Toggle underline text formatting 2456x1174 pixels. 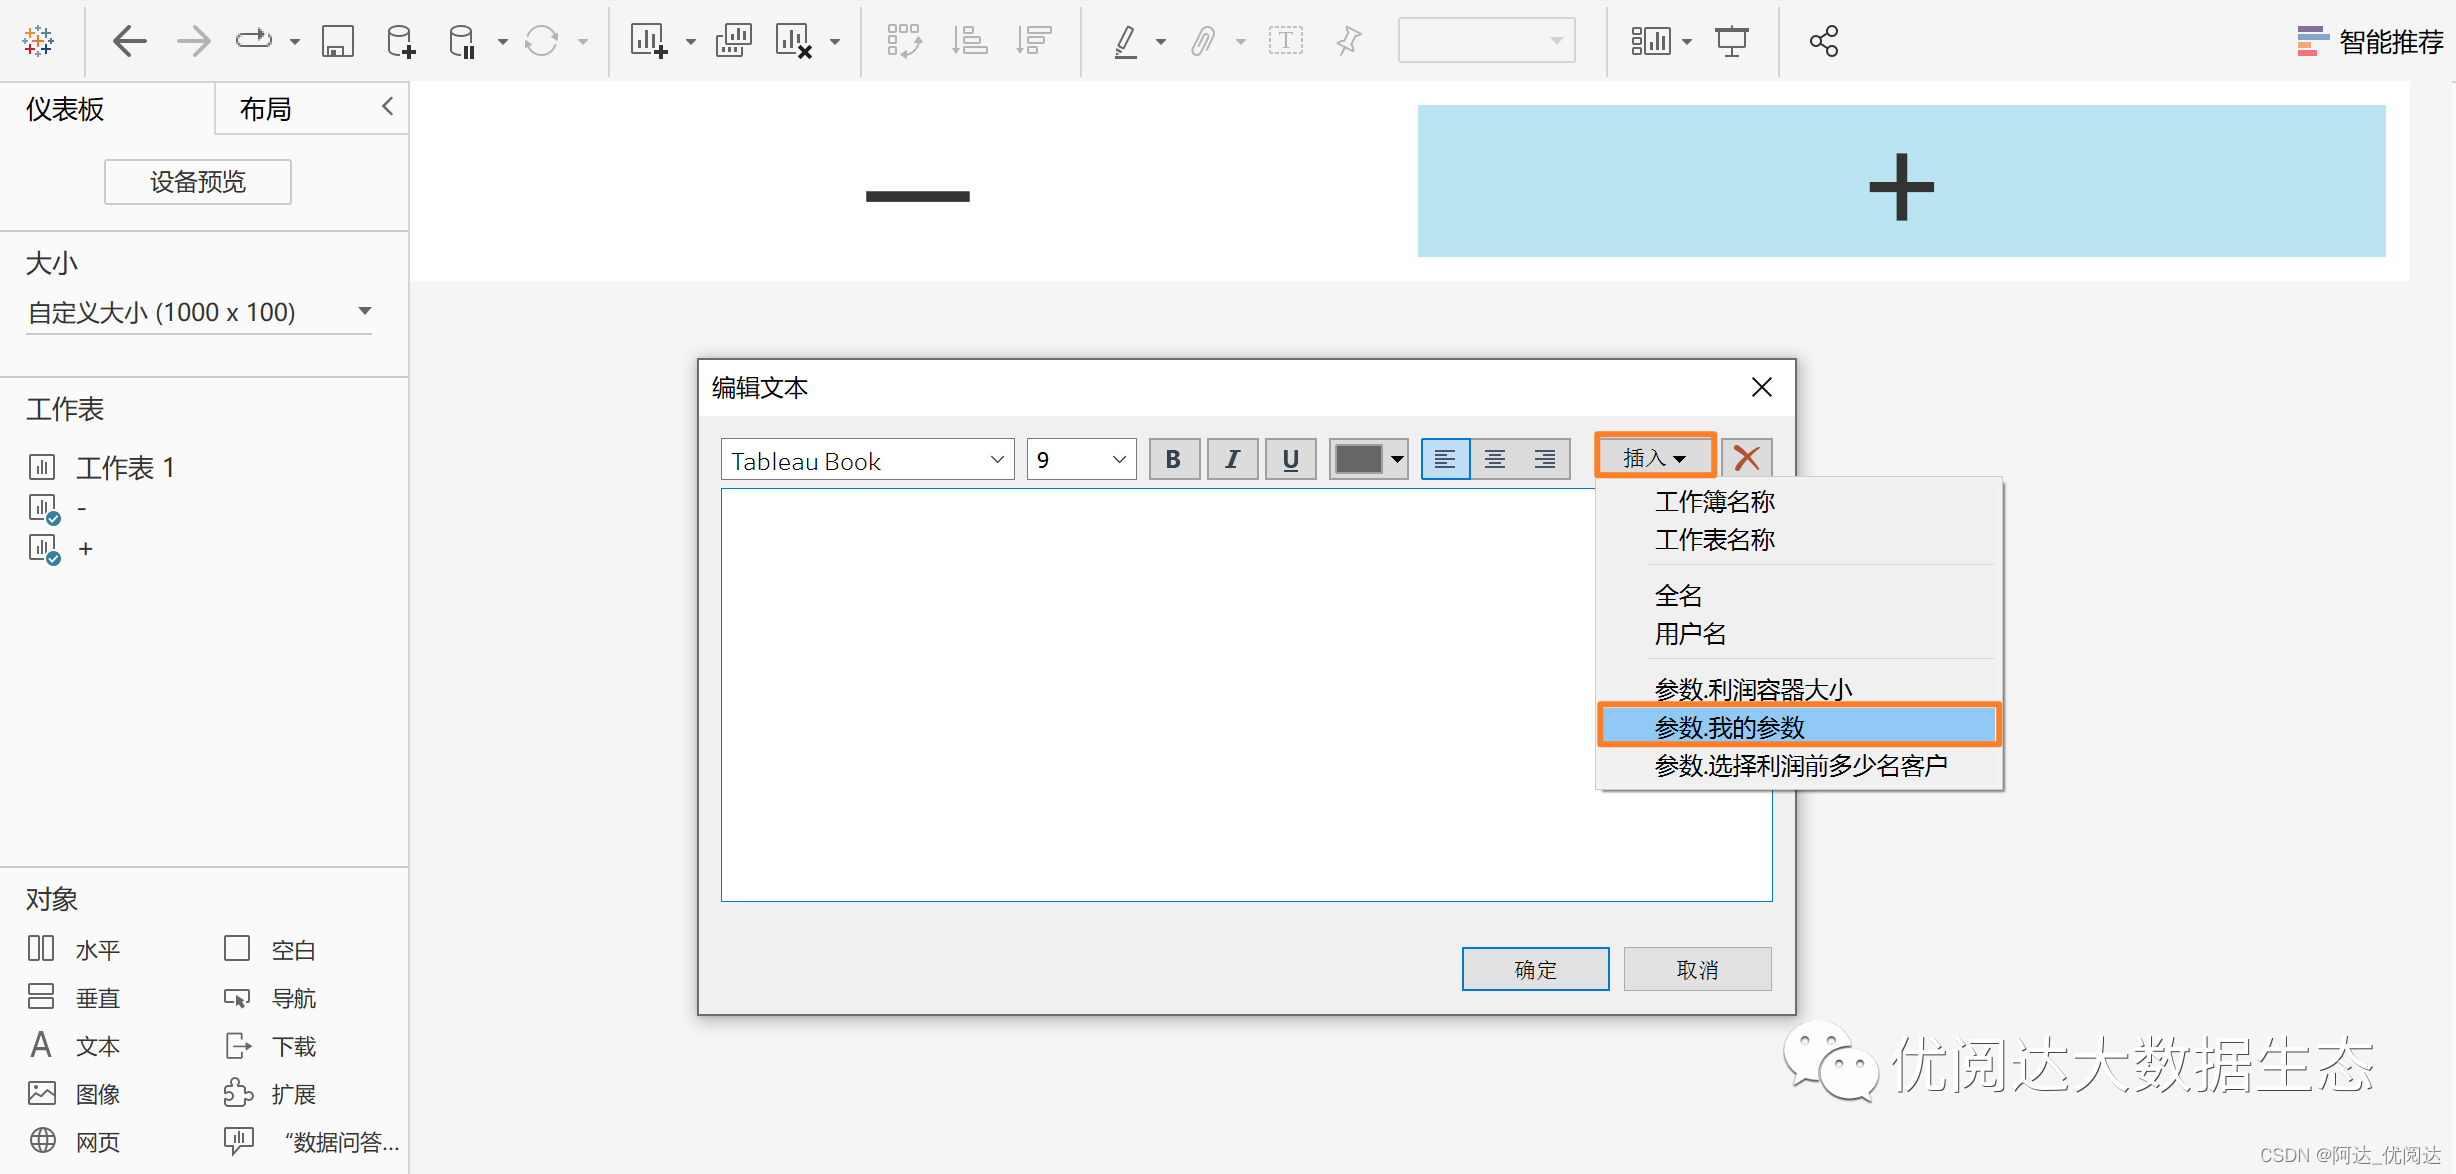point(1290,459)
